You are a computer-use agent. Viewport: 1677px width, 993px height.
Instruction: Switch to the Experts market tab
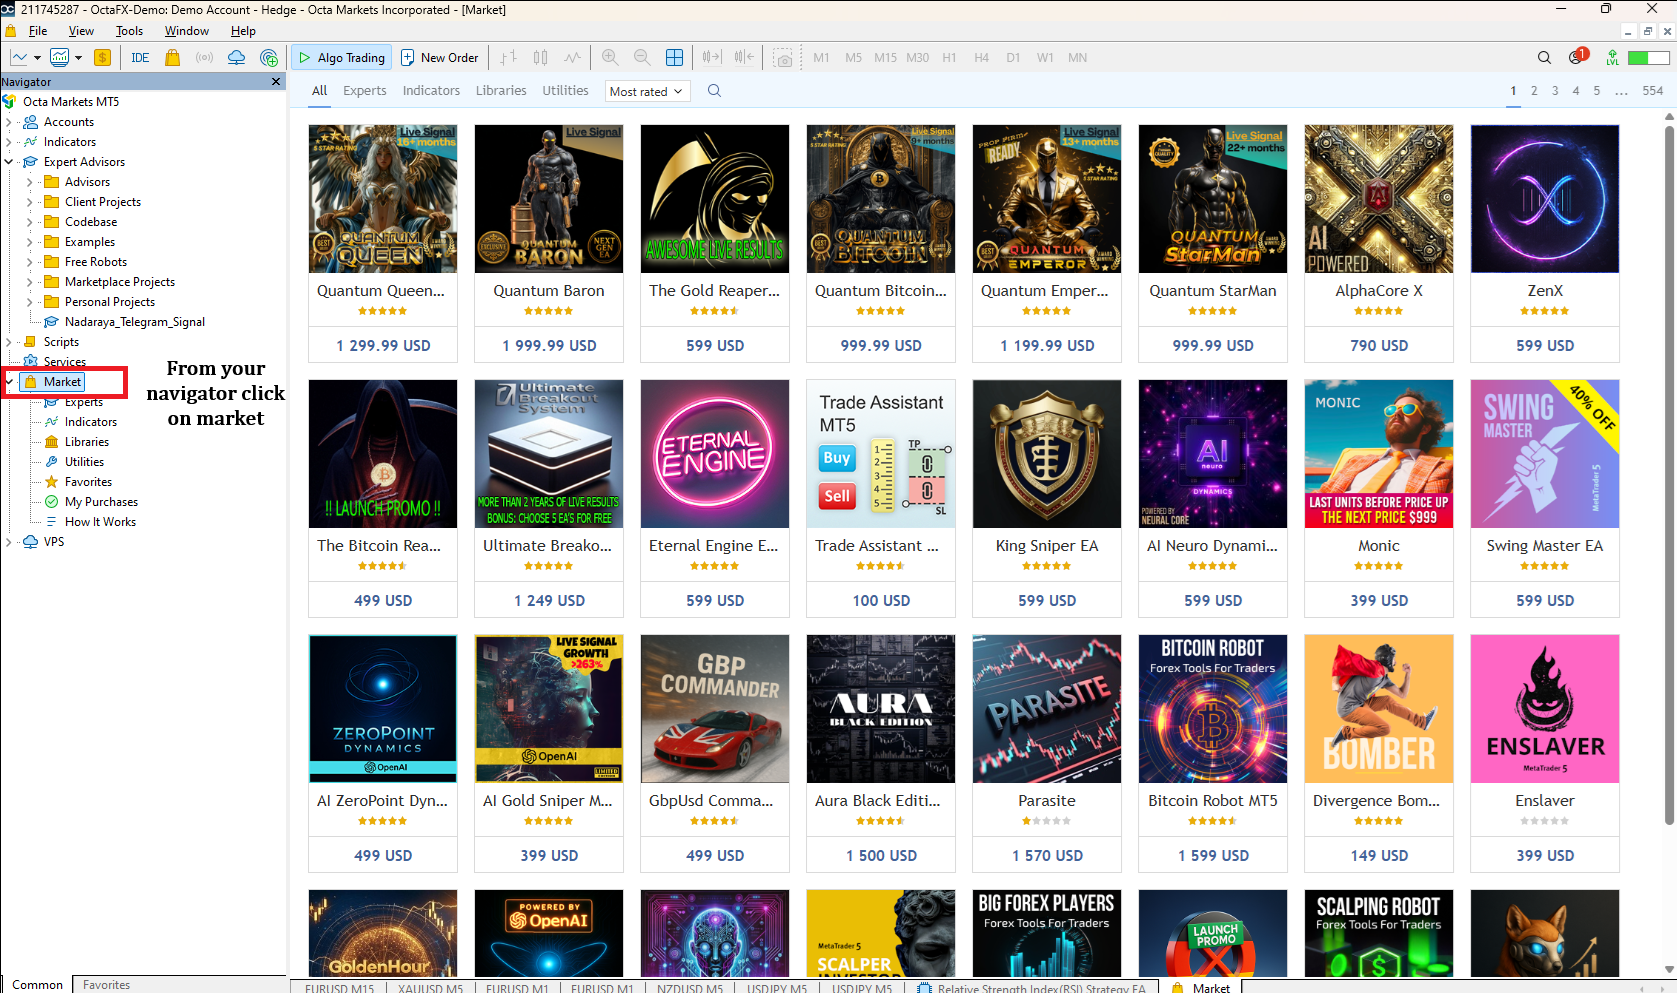pos(364,91)
